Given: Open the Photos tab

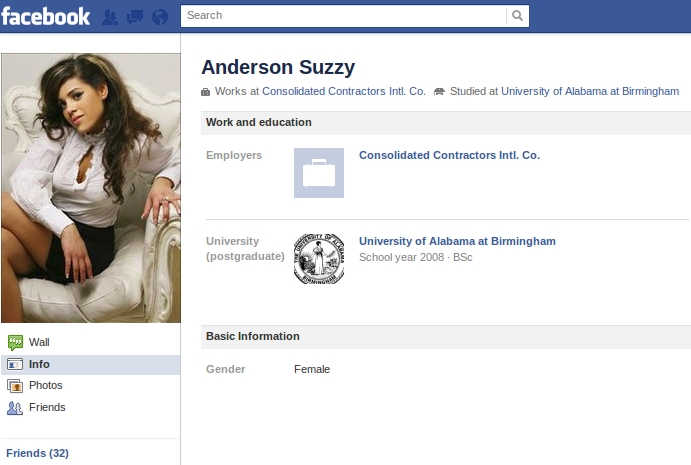Looking at the screenshot, I should (x=90, y=386).
